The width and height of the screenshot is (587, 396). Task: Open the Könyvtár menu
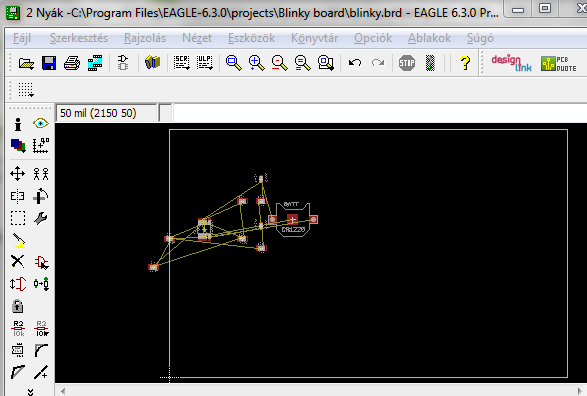(x=314, y=38)
